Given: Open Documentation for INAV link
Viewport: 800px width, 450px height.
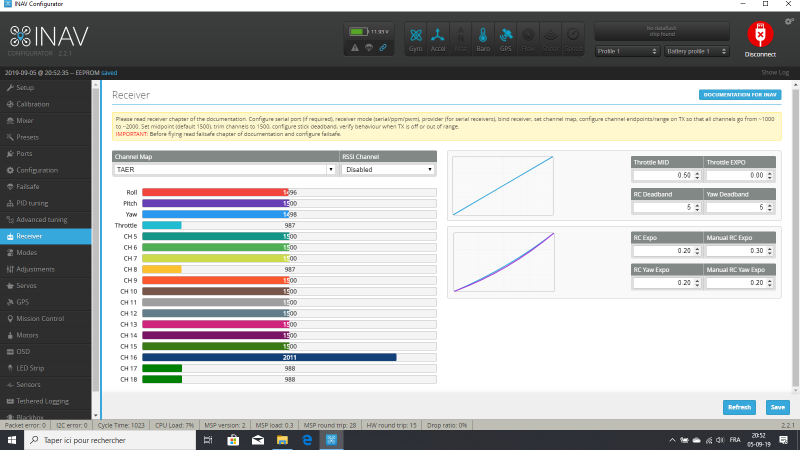Looking at the screenshot, I should [739, 95].
